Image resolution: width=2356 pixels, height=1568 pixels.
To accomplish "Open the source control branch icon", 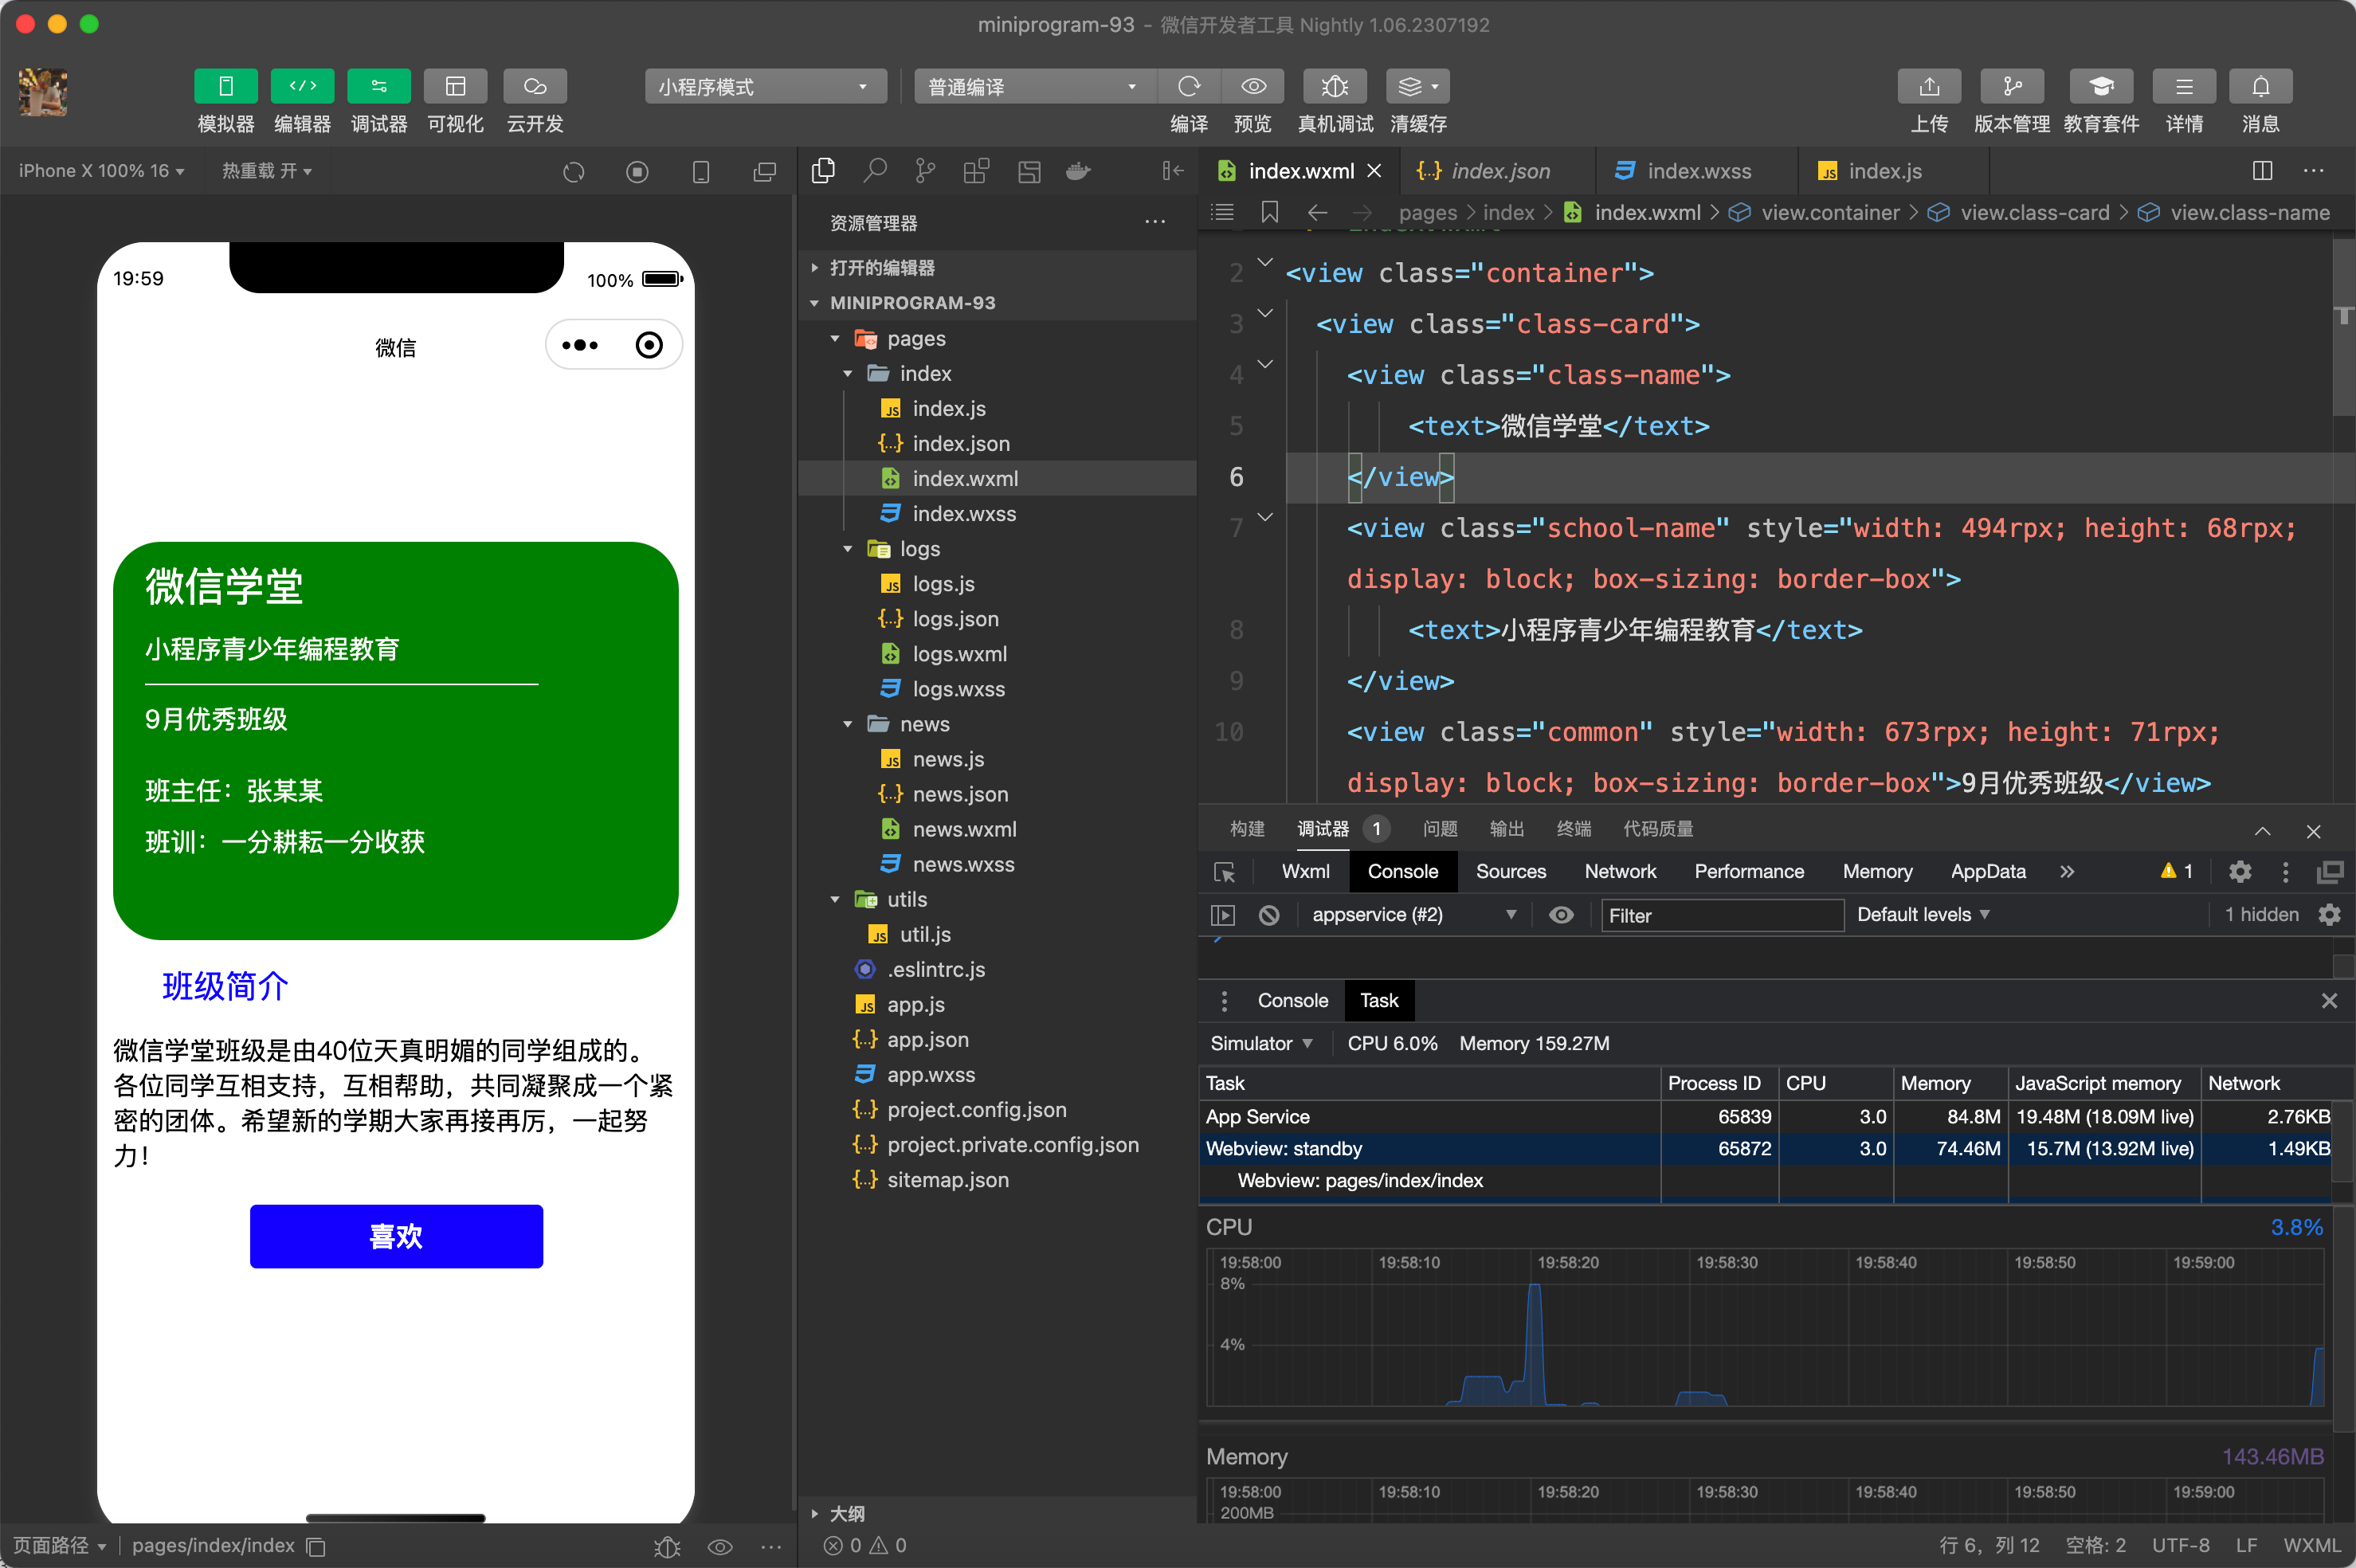I will pos(926,171).
